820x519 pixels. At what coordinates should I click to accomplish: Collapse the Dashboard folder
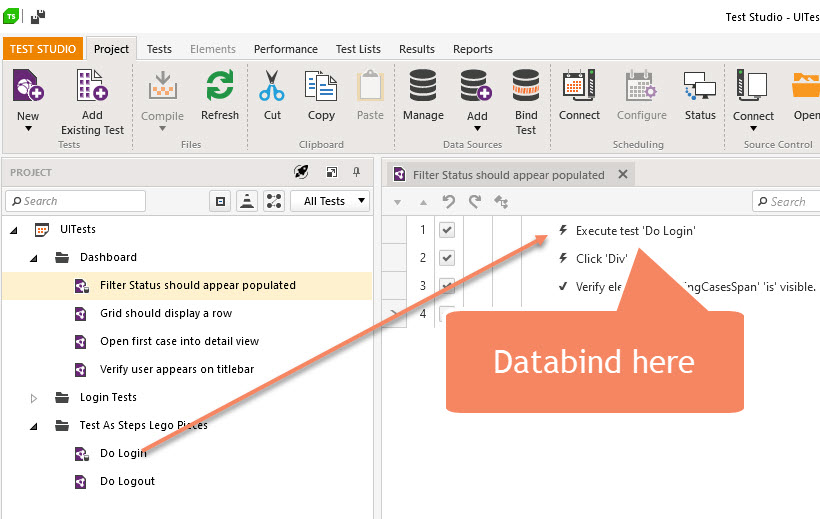point(34,258)
